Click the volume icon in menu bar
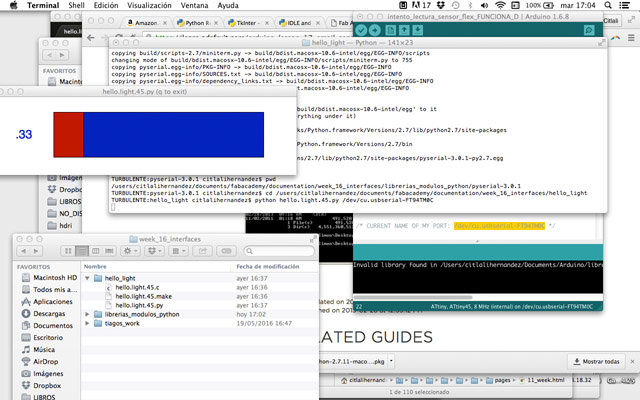 tap(484, 5)
